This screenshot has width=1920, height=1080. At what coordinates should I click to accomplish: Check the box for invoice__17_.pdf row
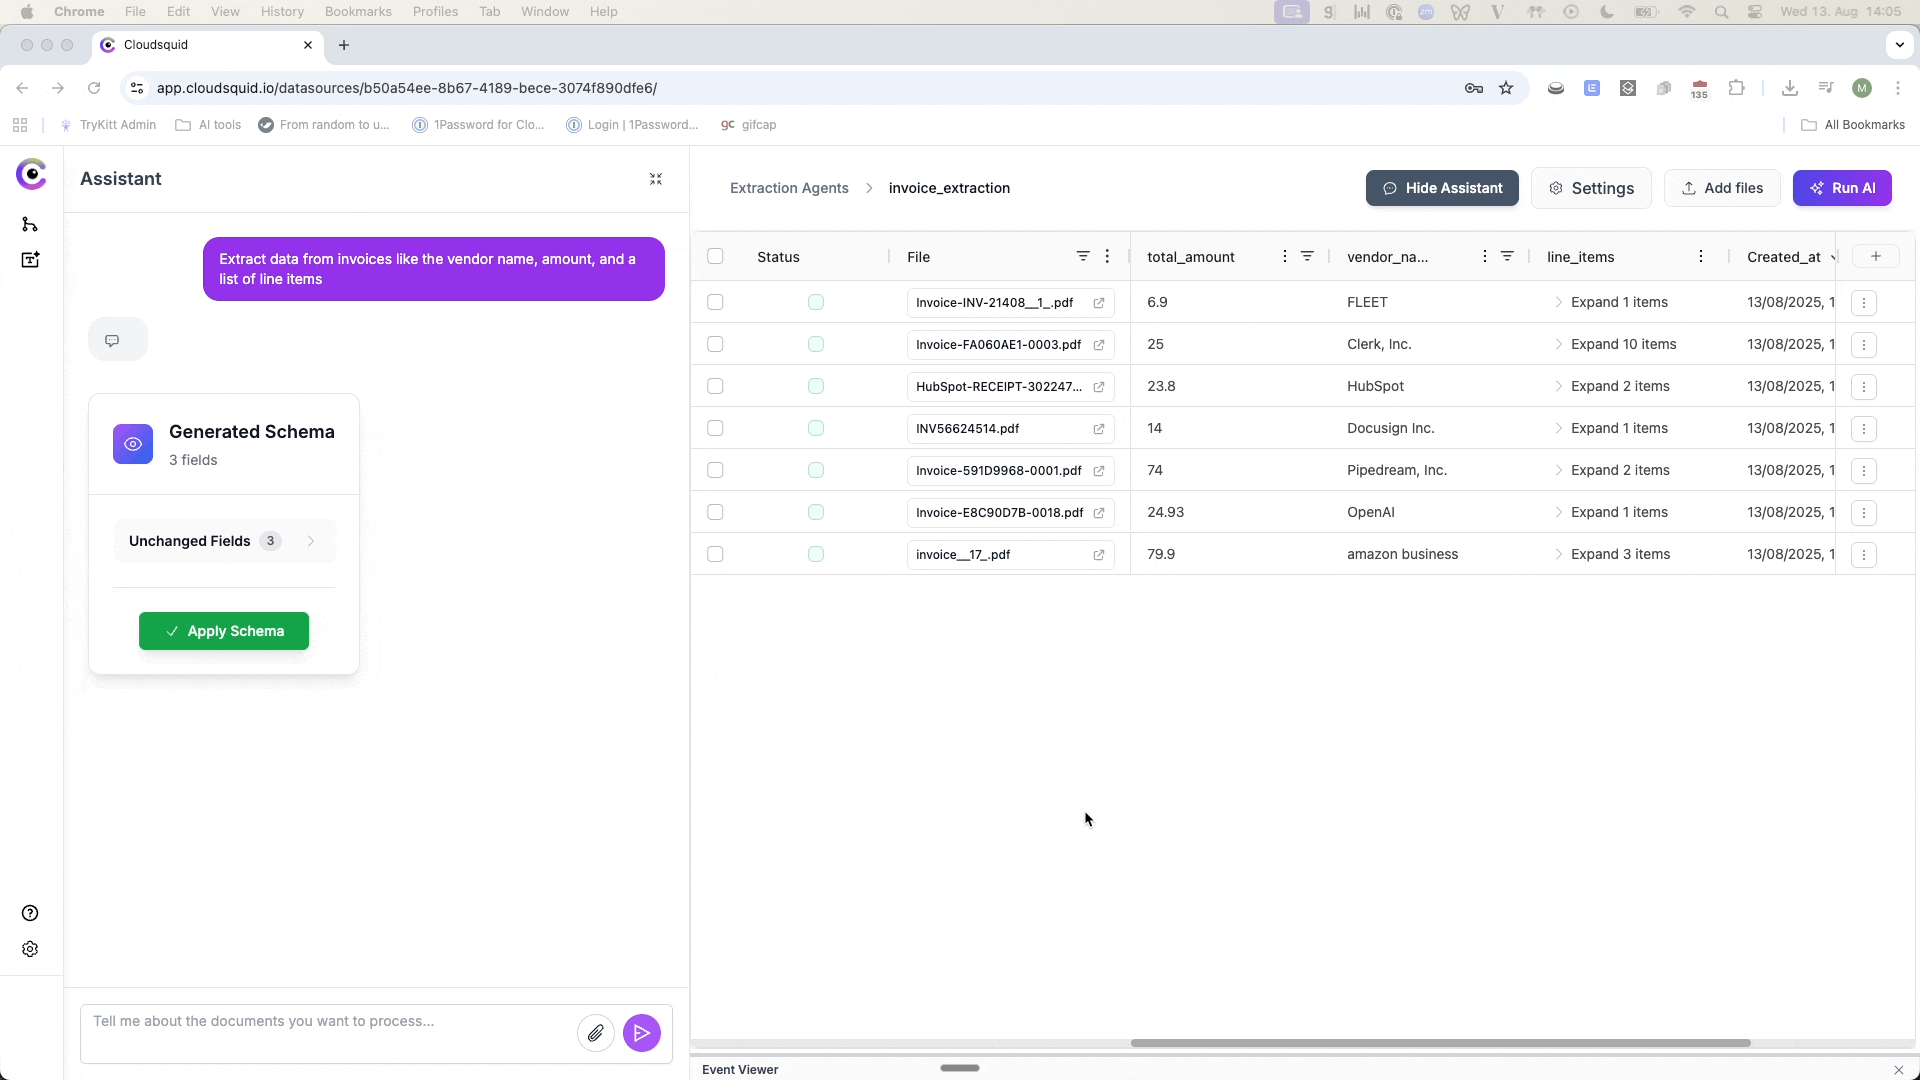pos(715,554)
